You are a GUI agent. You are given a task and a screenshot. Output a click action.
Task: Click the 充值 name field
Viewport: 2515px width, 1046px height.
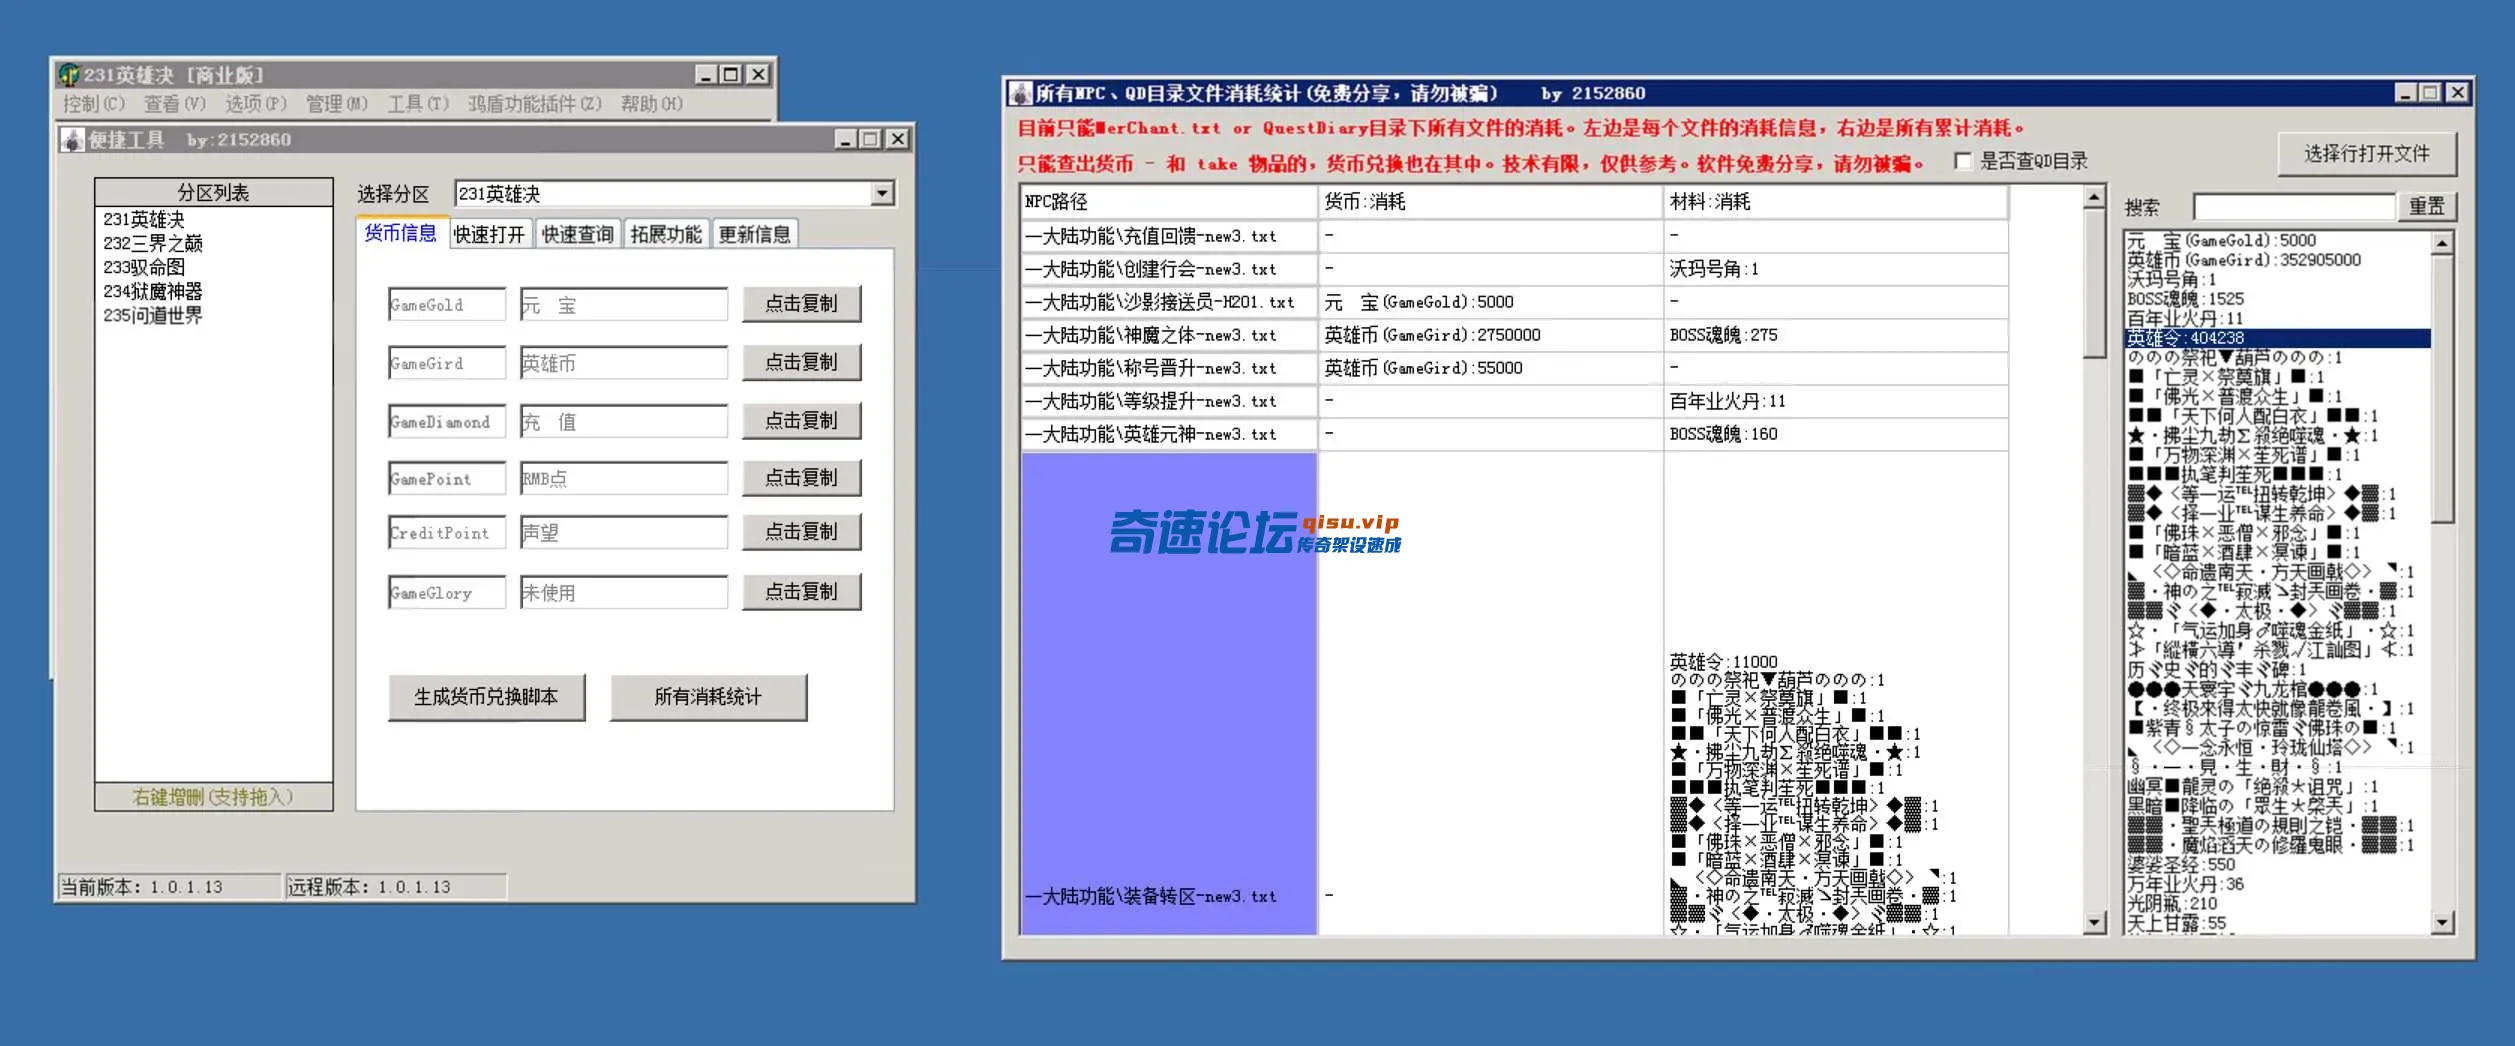point(623,421)
